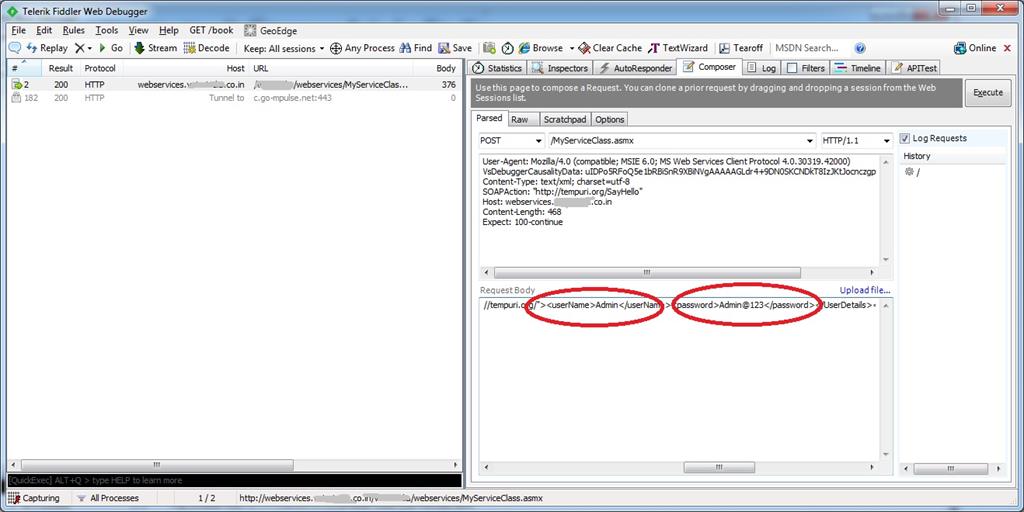This screenshot has height=512, width=1024.
Task: Switch to the Filters tab
Action: click(805, 68)
